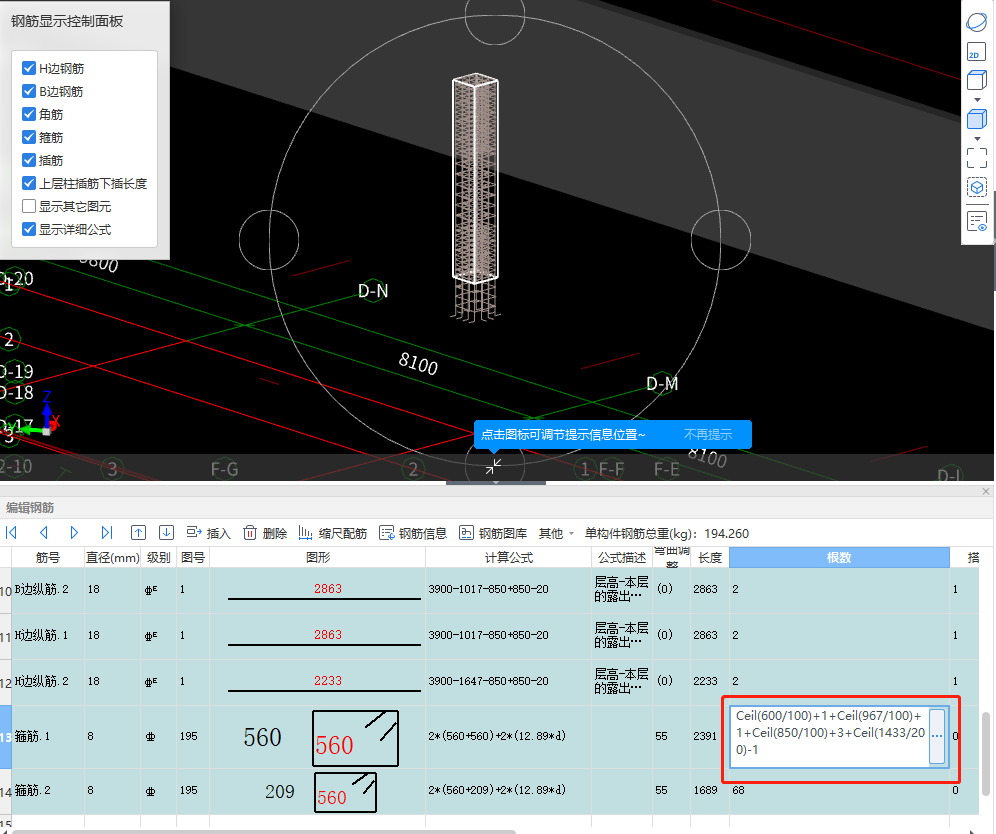The height and width of the screenshot is (834, 996).
Task: Click the 箍筋.1 shape diagram thumbnail
Action: [x=355, y=738]
